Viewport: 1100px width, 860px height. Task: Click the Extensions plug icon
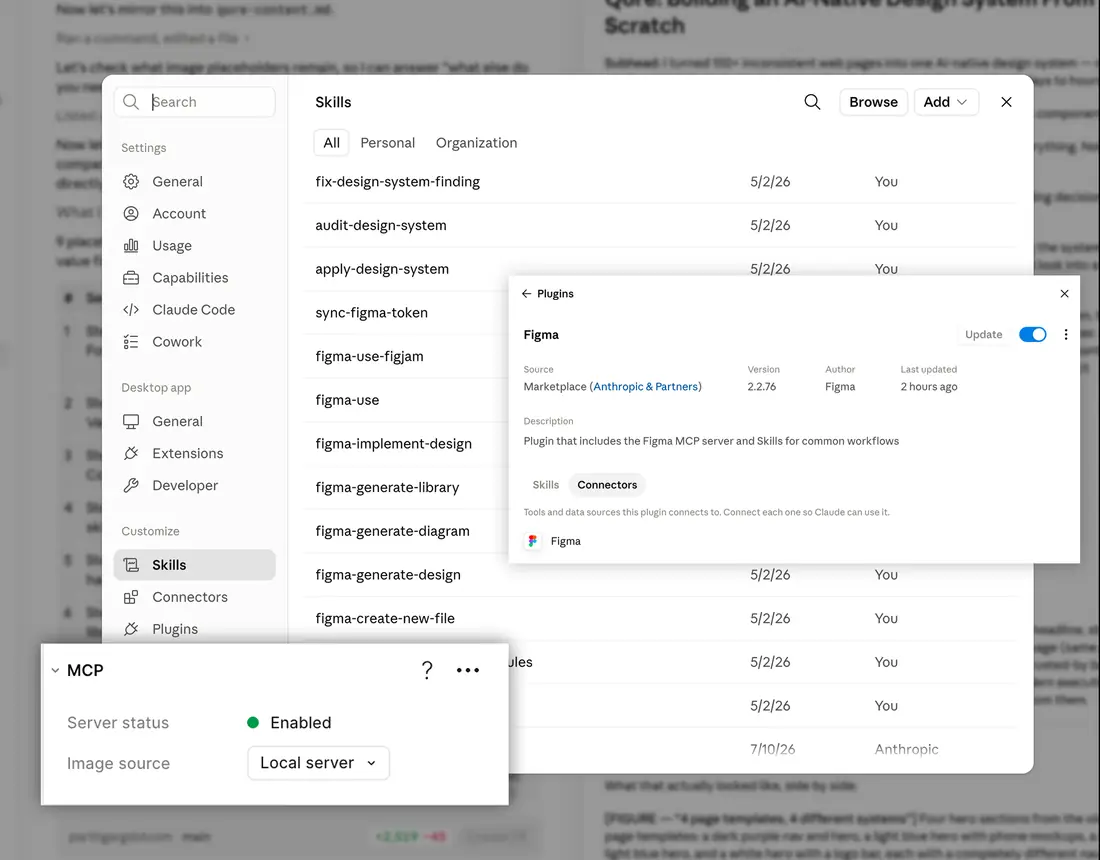[x=131, y=453]
